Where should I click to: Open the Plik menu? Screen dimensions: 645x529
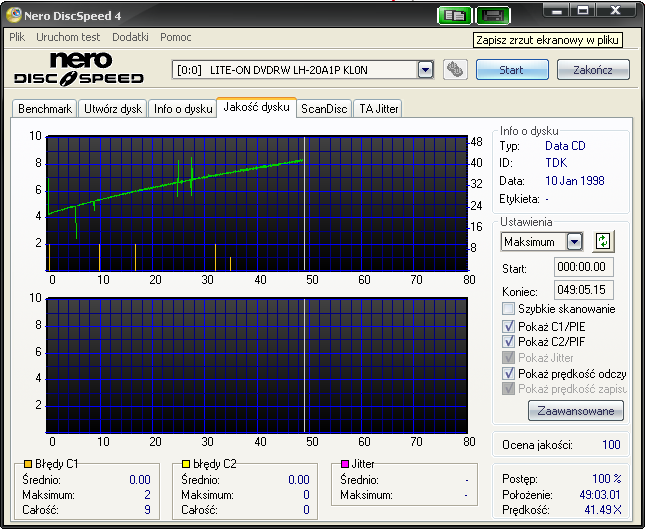pyautogui.click(x=17, y=37)
